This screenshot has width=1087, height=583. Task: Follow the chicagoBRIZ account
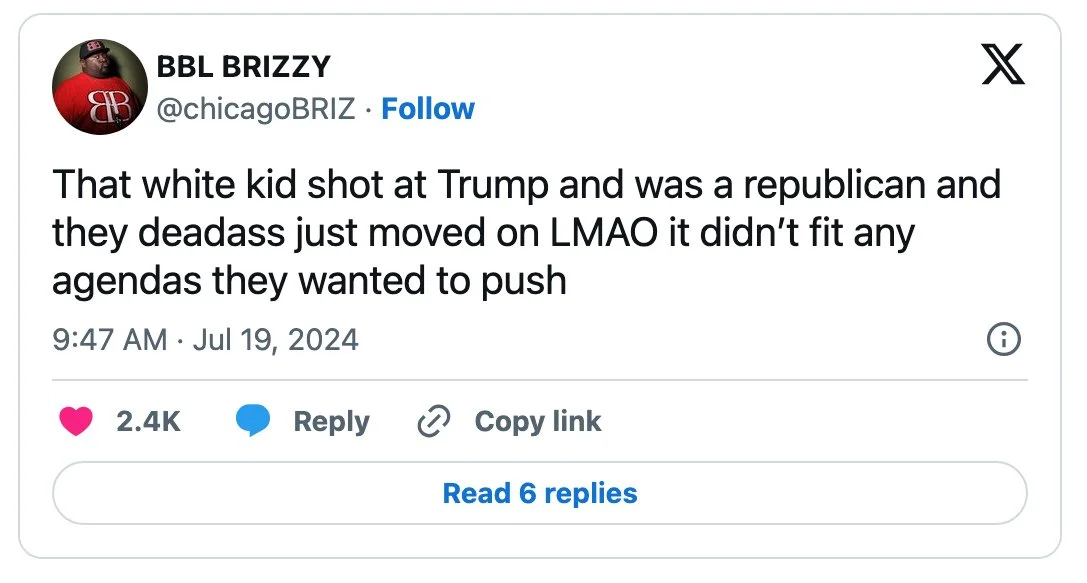click(428, 108)
